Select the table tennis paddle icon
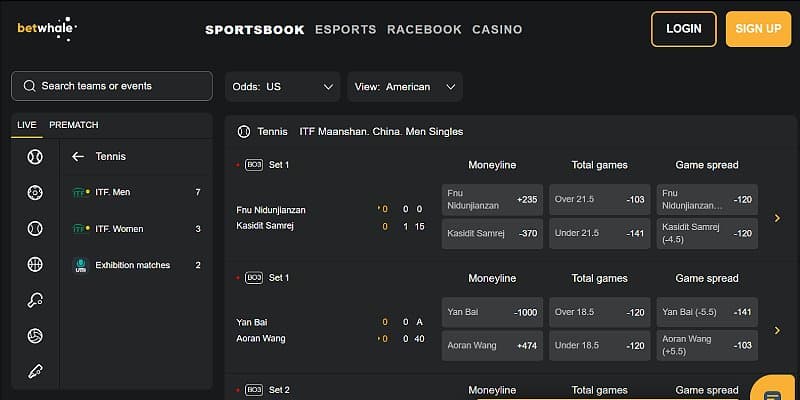Viewport: 800px width, 400px height. pos(35,300)
